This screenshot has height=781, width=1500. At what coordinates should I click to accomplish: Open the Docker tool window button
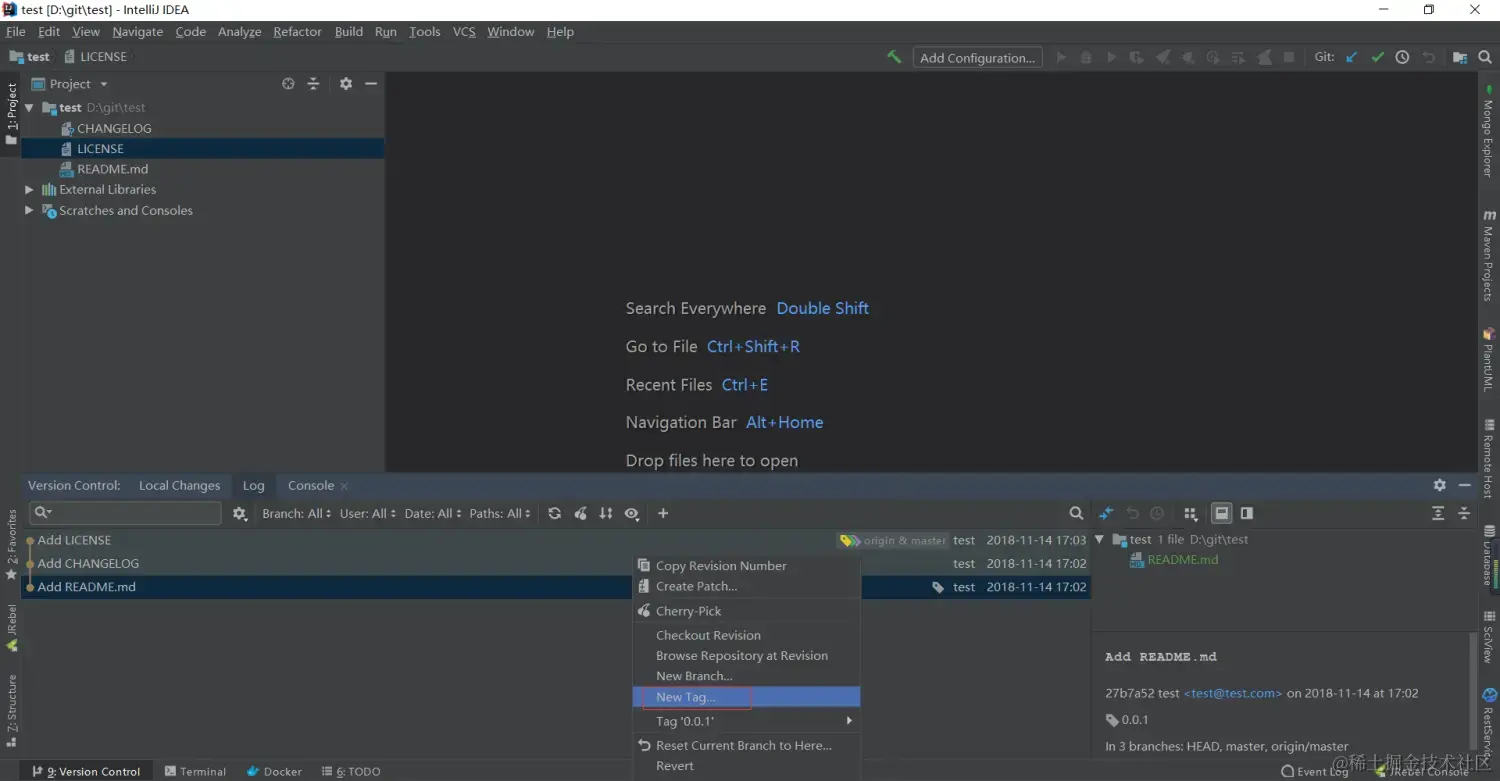tap(275, 771)
